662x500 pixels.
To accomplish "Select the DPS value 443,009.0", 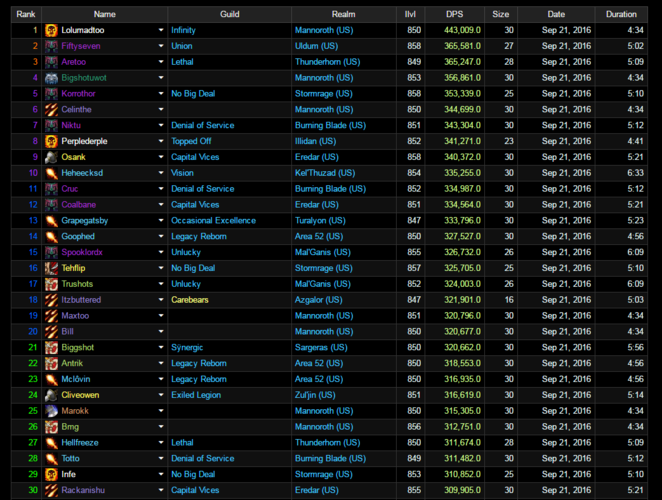I will point(462,30).
